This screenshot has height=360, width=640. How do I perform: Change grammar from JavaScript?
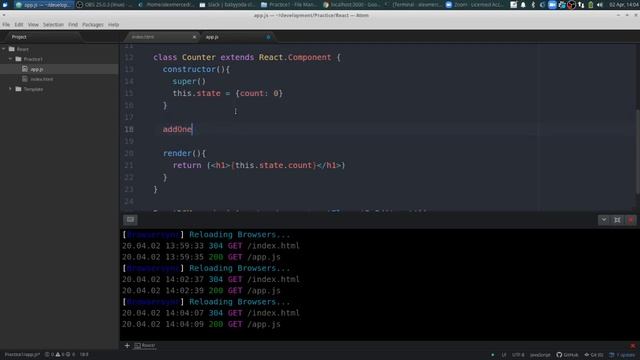point(540,355)
